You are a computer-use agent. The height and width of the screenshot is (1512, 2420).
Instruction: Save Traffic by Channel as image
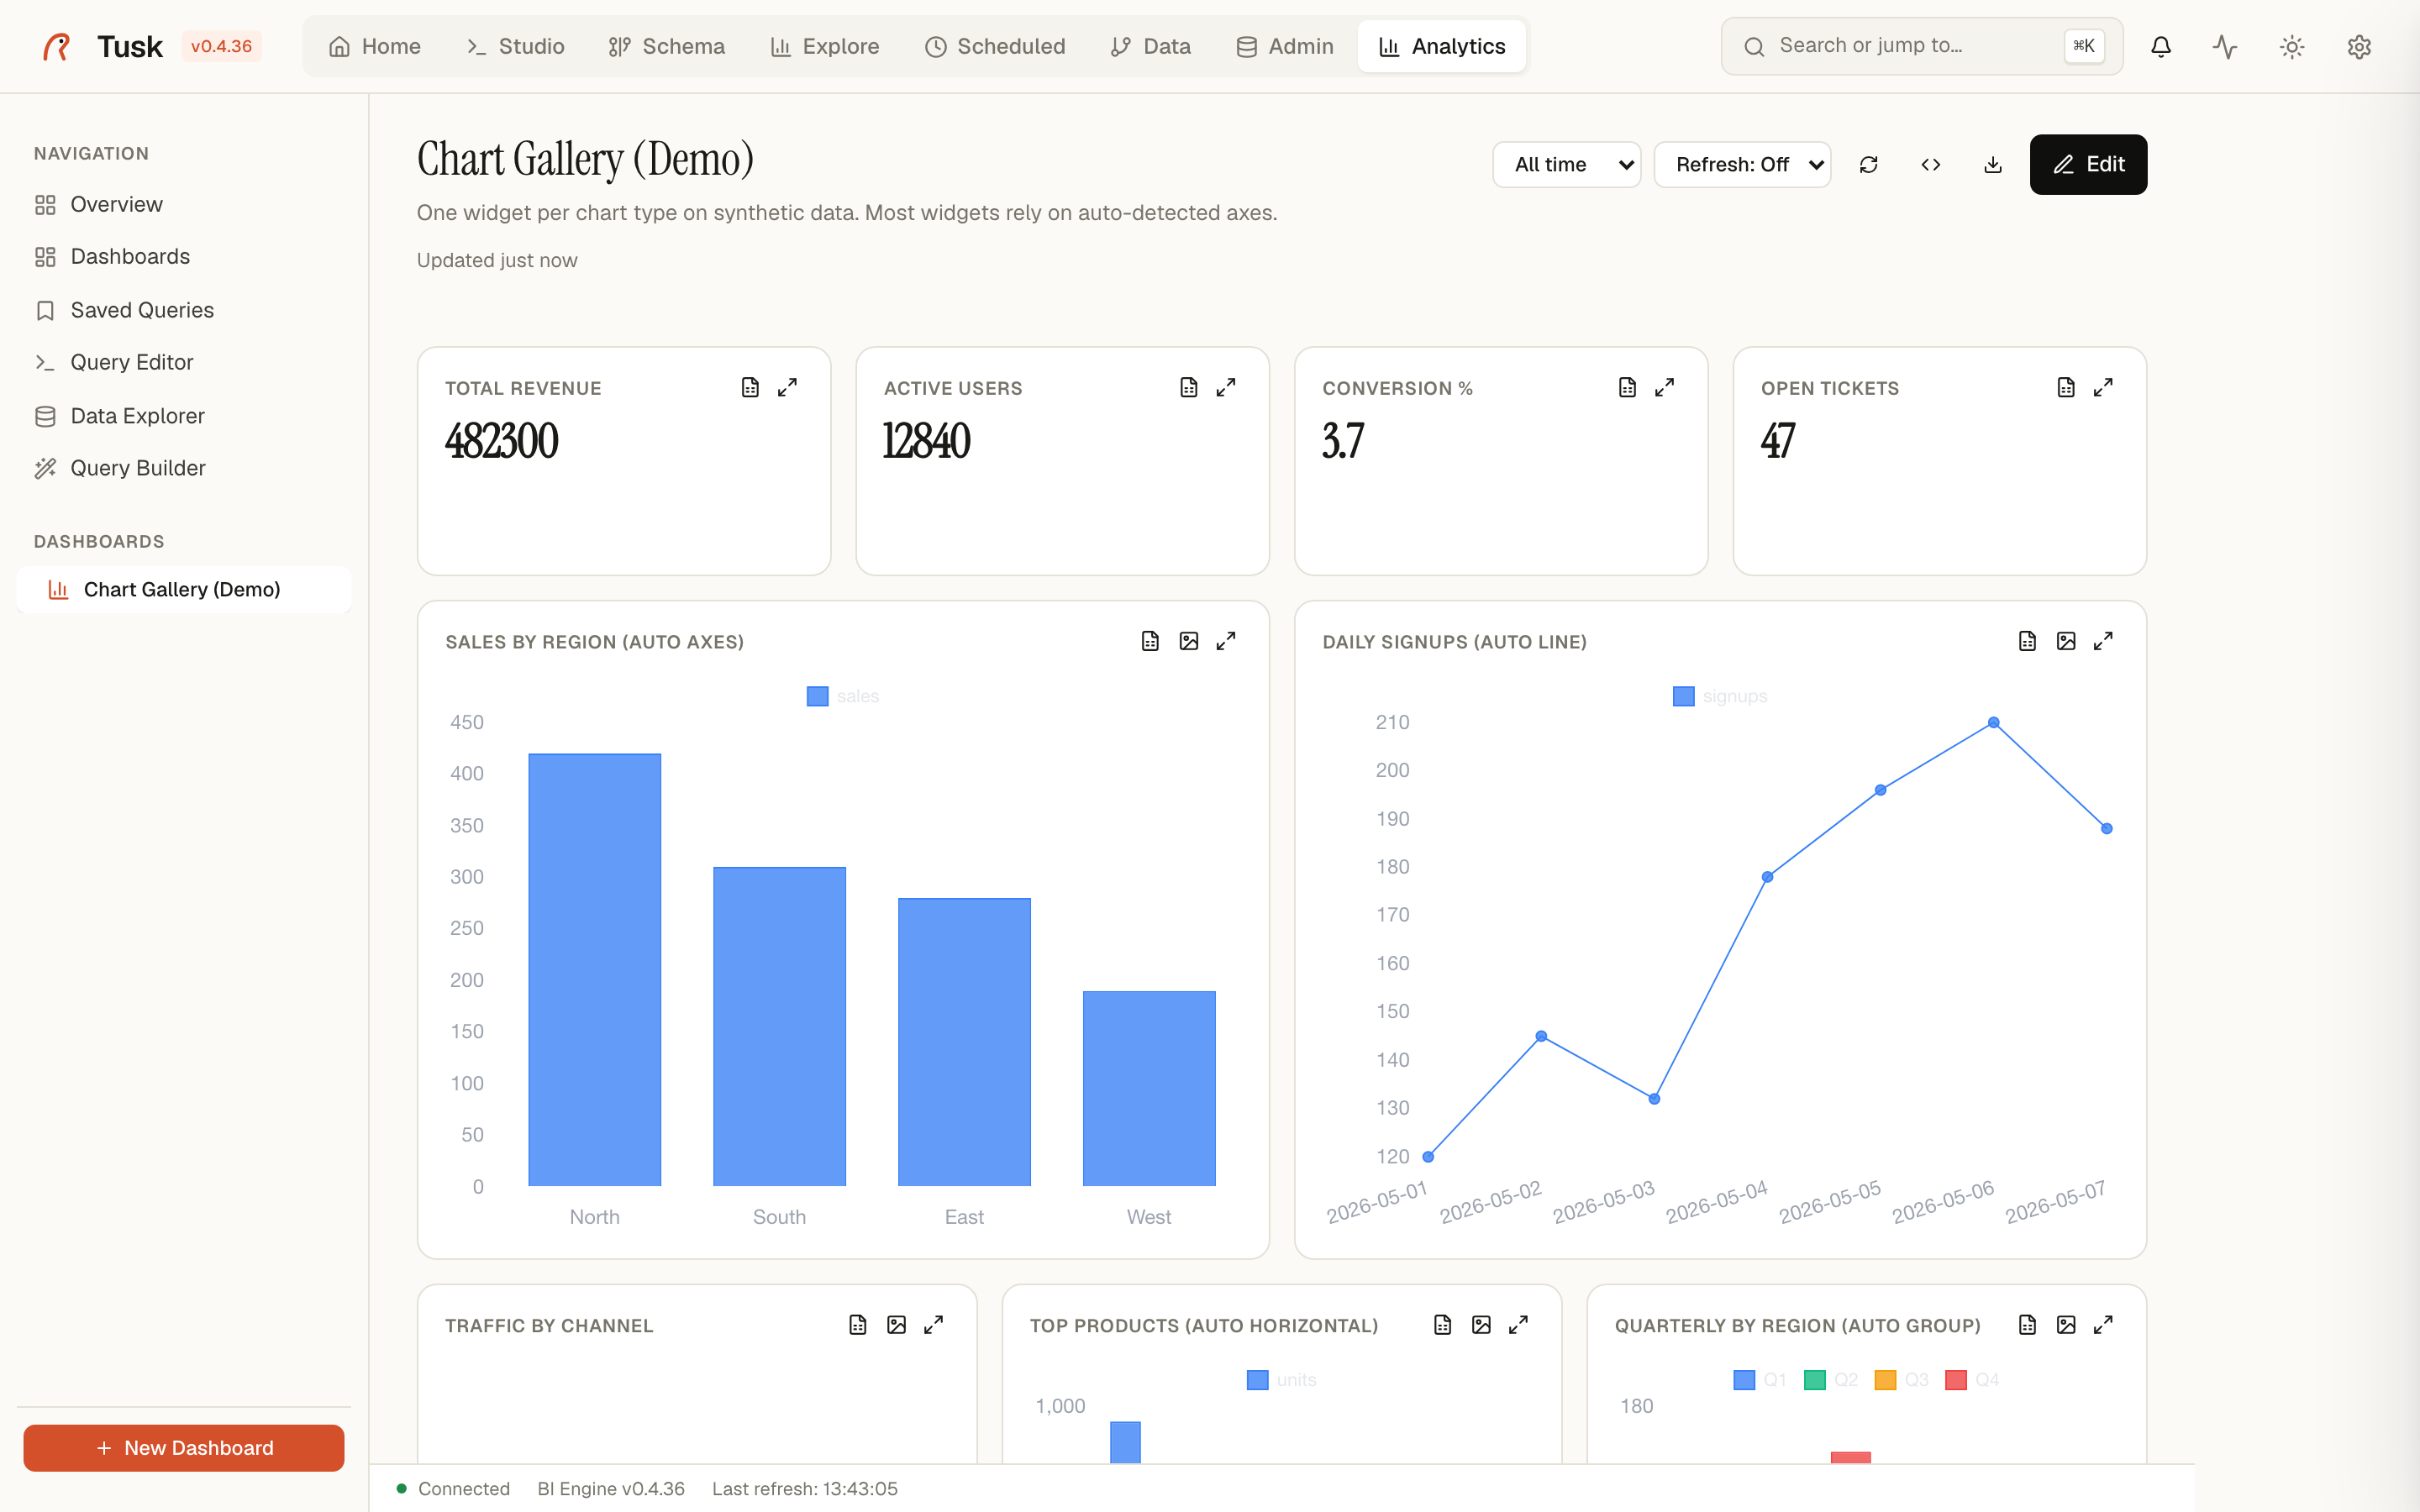[896, 1324]
